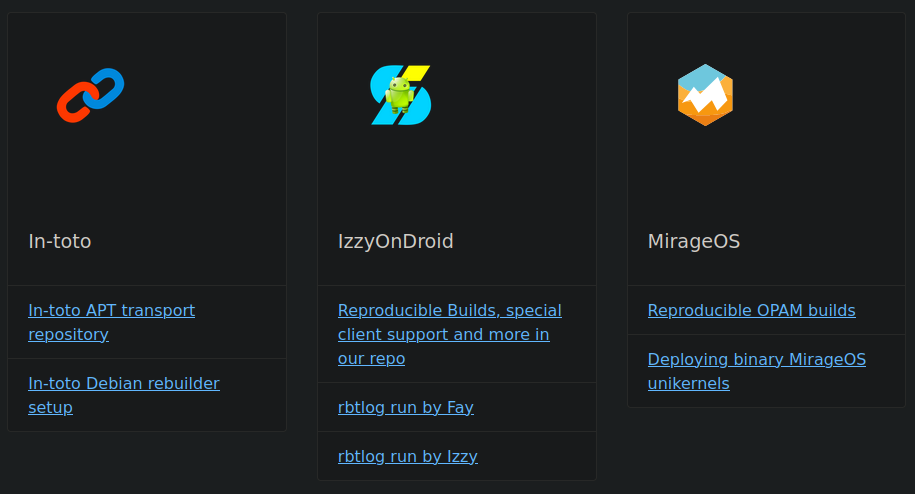Click the In-toto chain-link logo
The height and width of the screenshot is (494, 915).
(90, 95)
